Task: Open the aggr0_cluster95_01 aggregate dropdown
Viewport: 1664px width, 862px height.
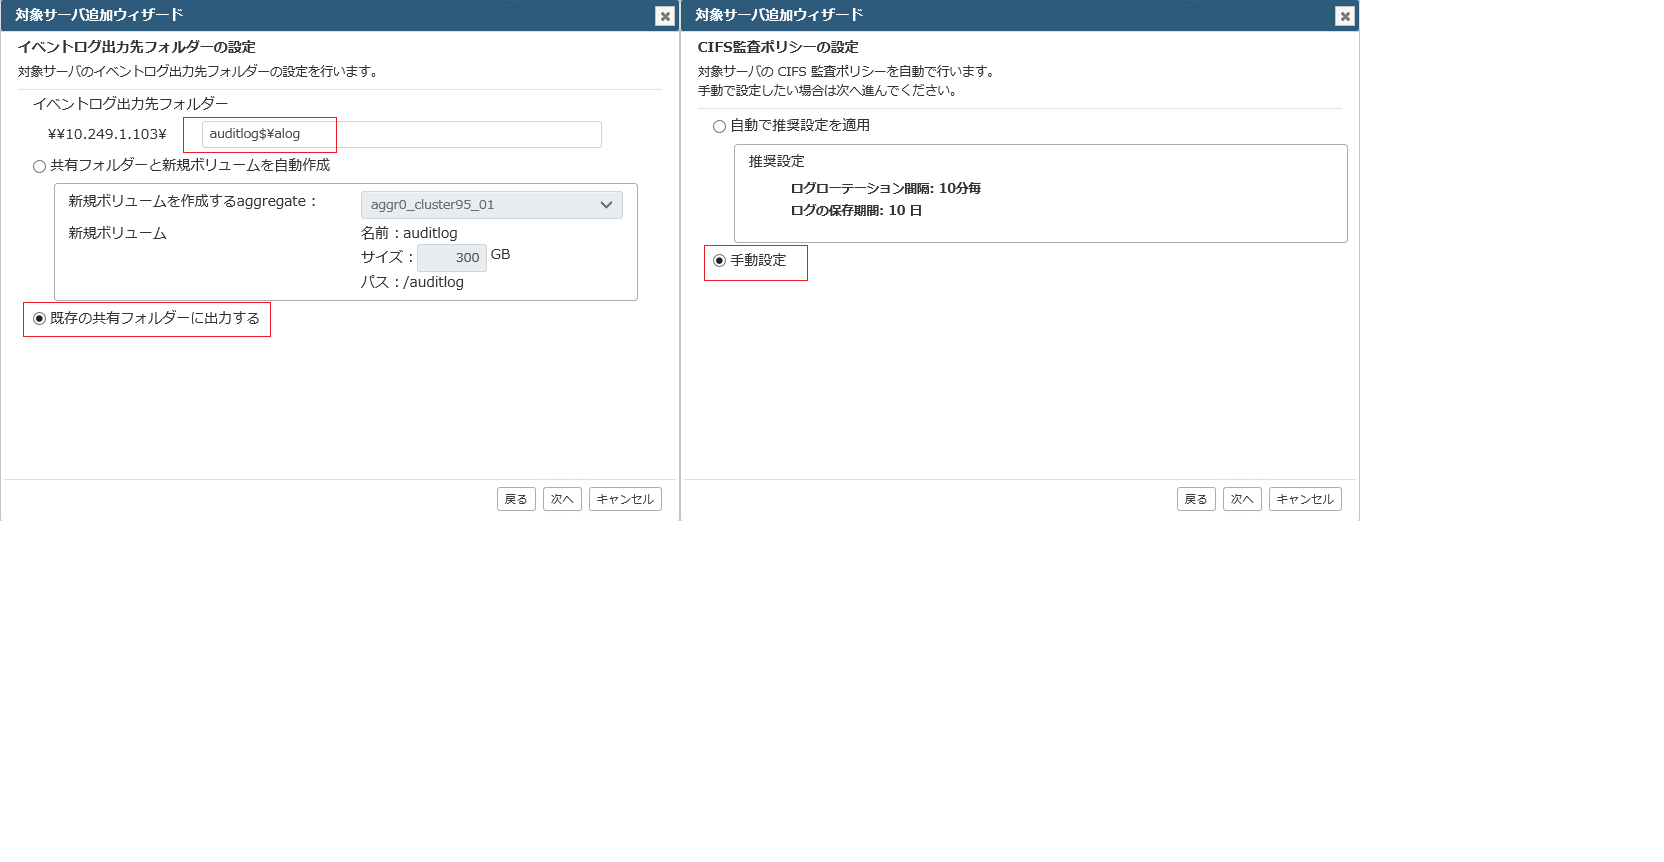Action: 491,205
